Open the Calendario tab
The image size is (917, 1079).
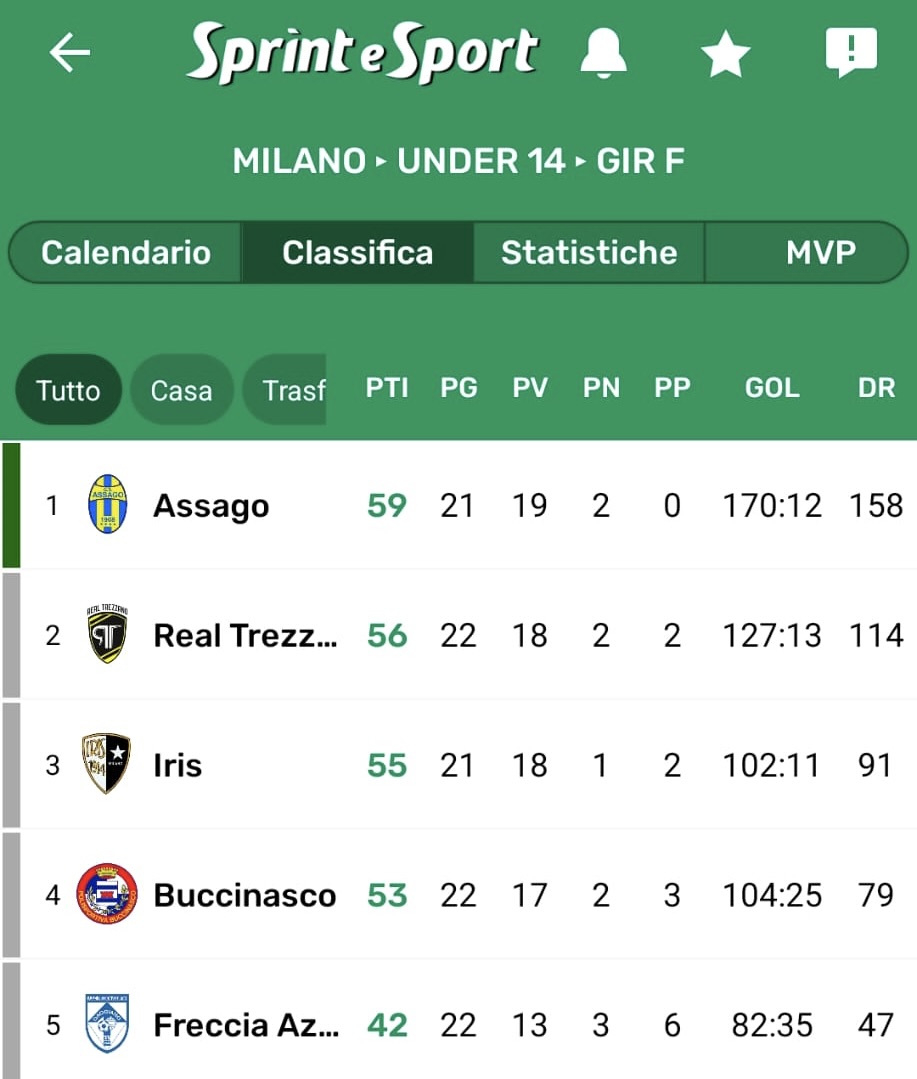pyautogui.click(x=126, y=252)
